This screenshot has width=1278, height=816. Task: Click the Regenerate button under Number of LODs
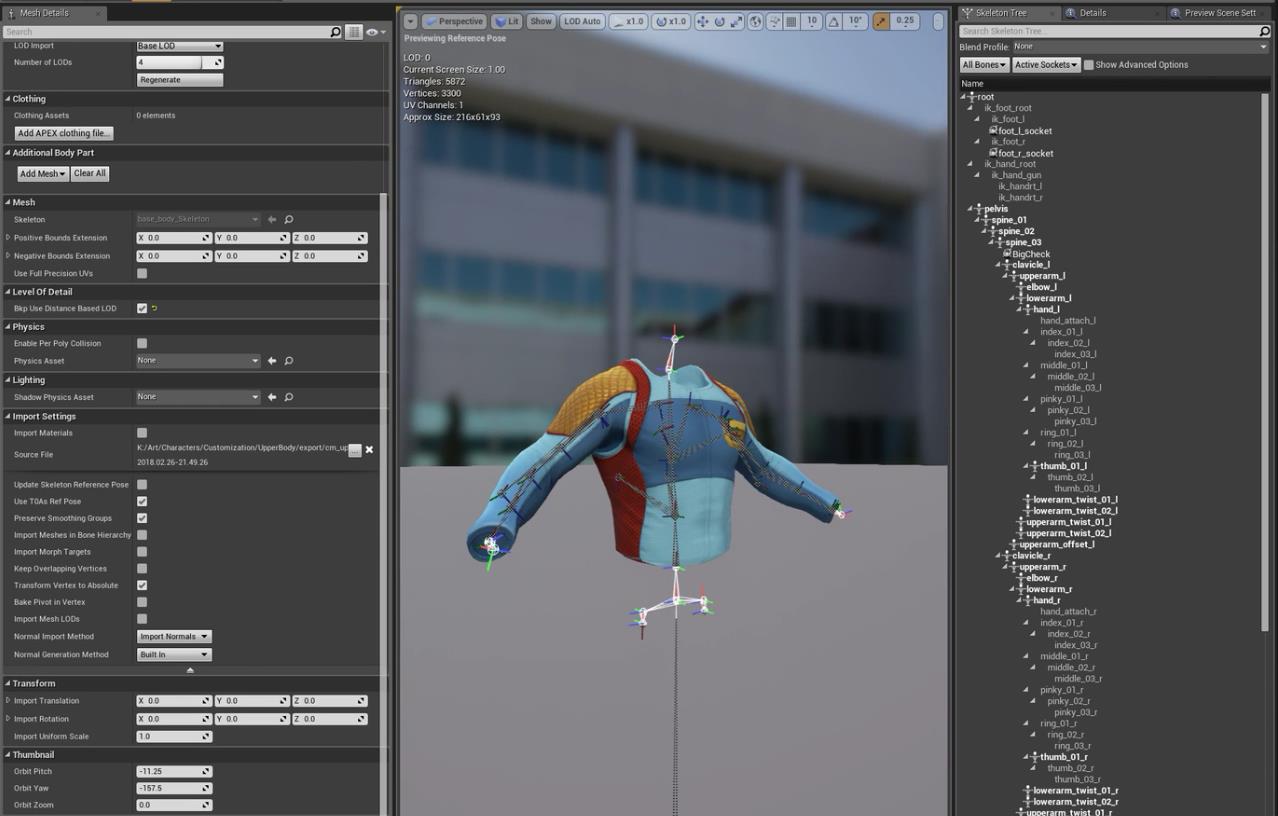179,79
